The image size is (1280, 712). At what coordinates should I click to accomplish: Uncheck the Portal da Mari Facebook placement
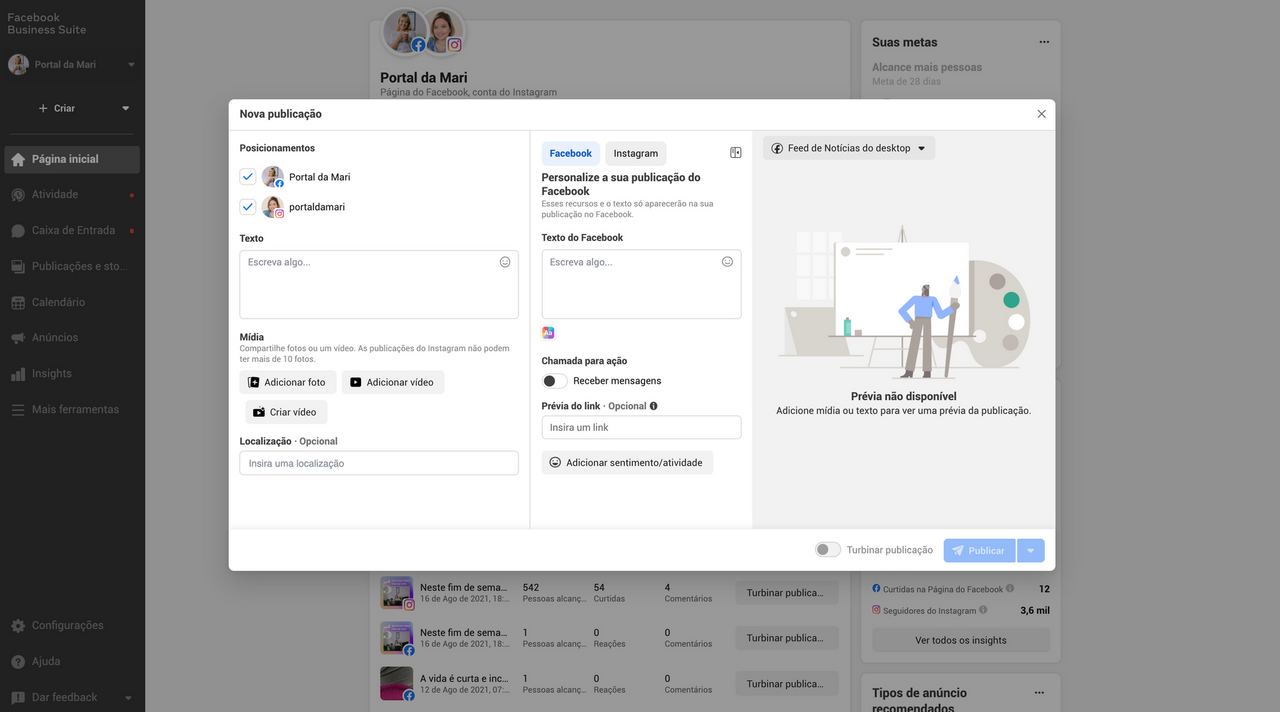[x=248, y=177]
